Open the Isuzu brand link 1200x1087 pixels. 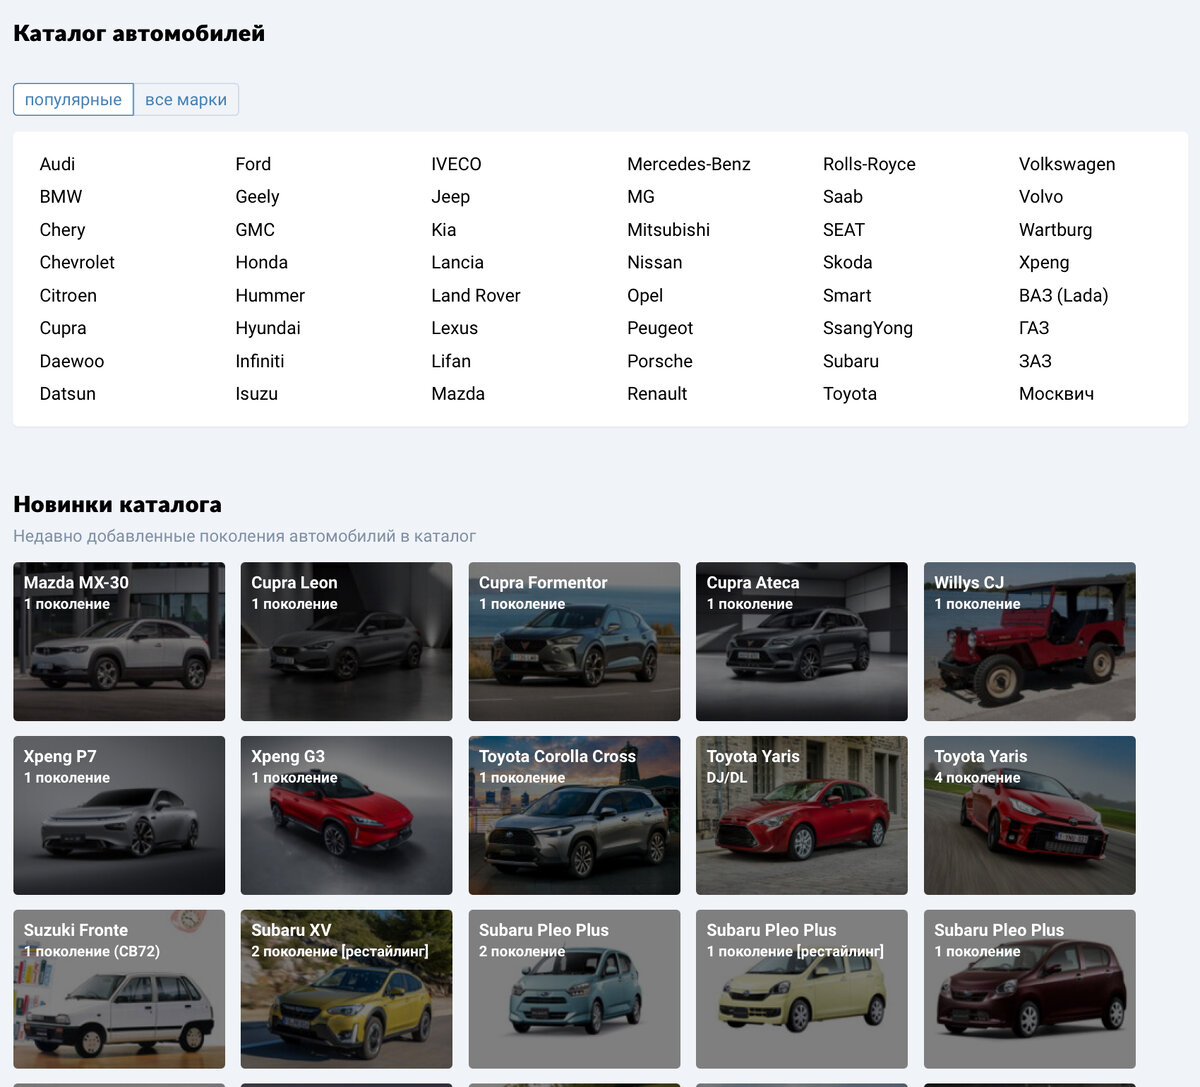pos(256,394)
